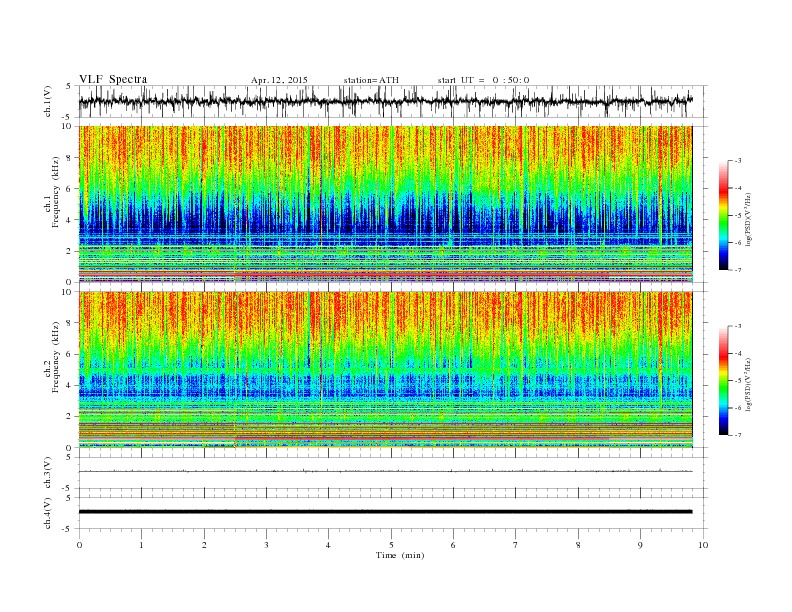
Task: Click the 'station=ATH' label
Action: 371,80
